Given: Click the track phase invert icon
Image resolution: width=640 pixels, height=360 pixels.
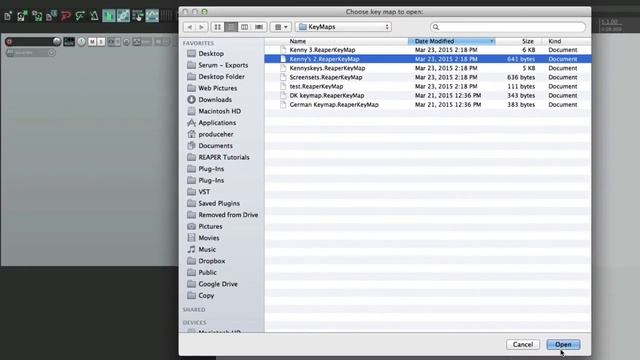Looking at the screenshot, I should click(127, 42).
